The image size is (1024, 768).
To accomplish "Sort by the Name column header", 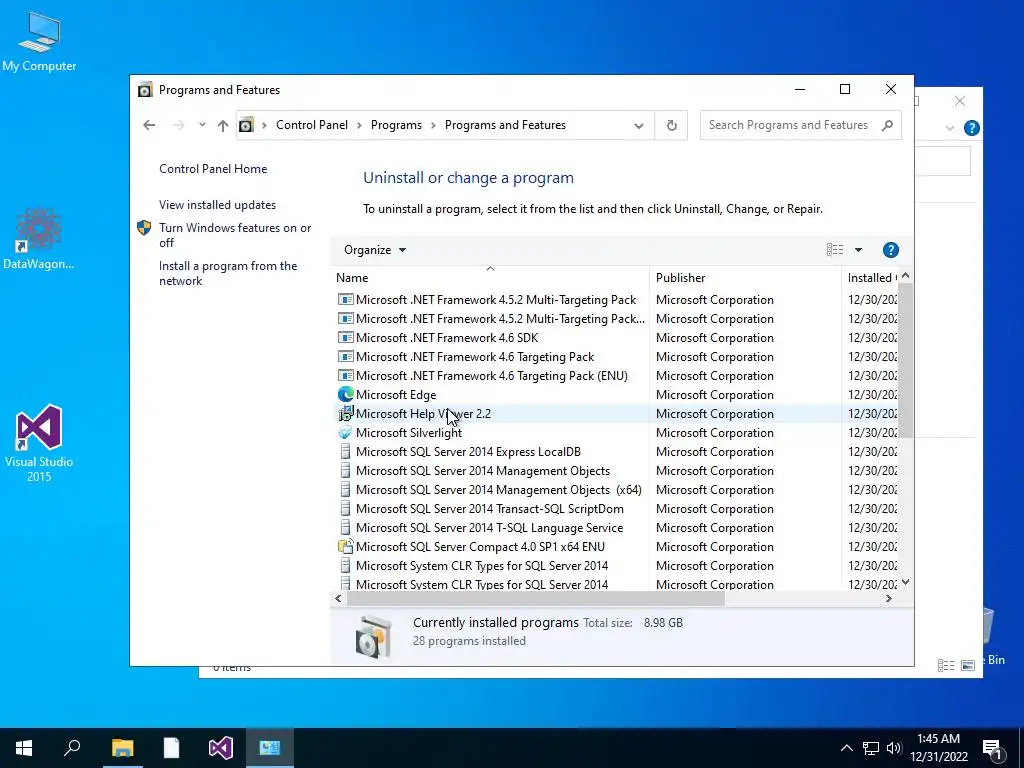I will [x=490, y=278].
